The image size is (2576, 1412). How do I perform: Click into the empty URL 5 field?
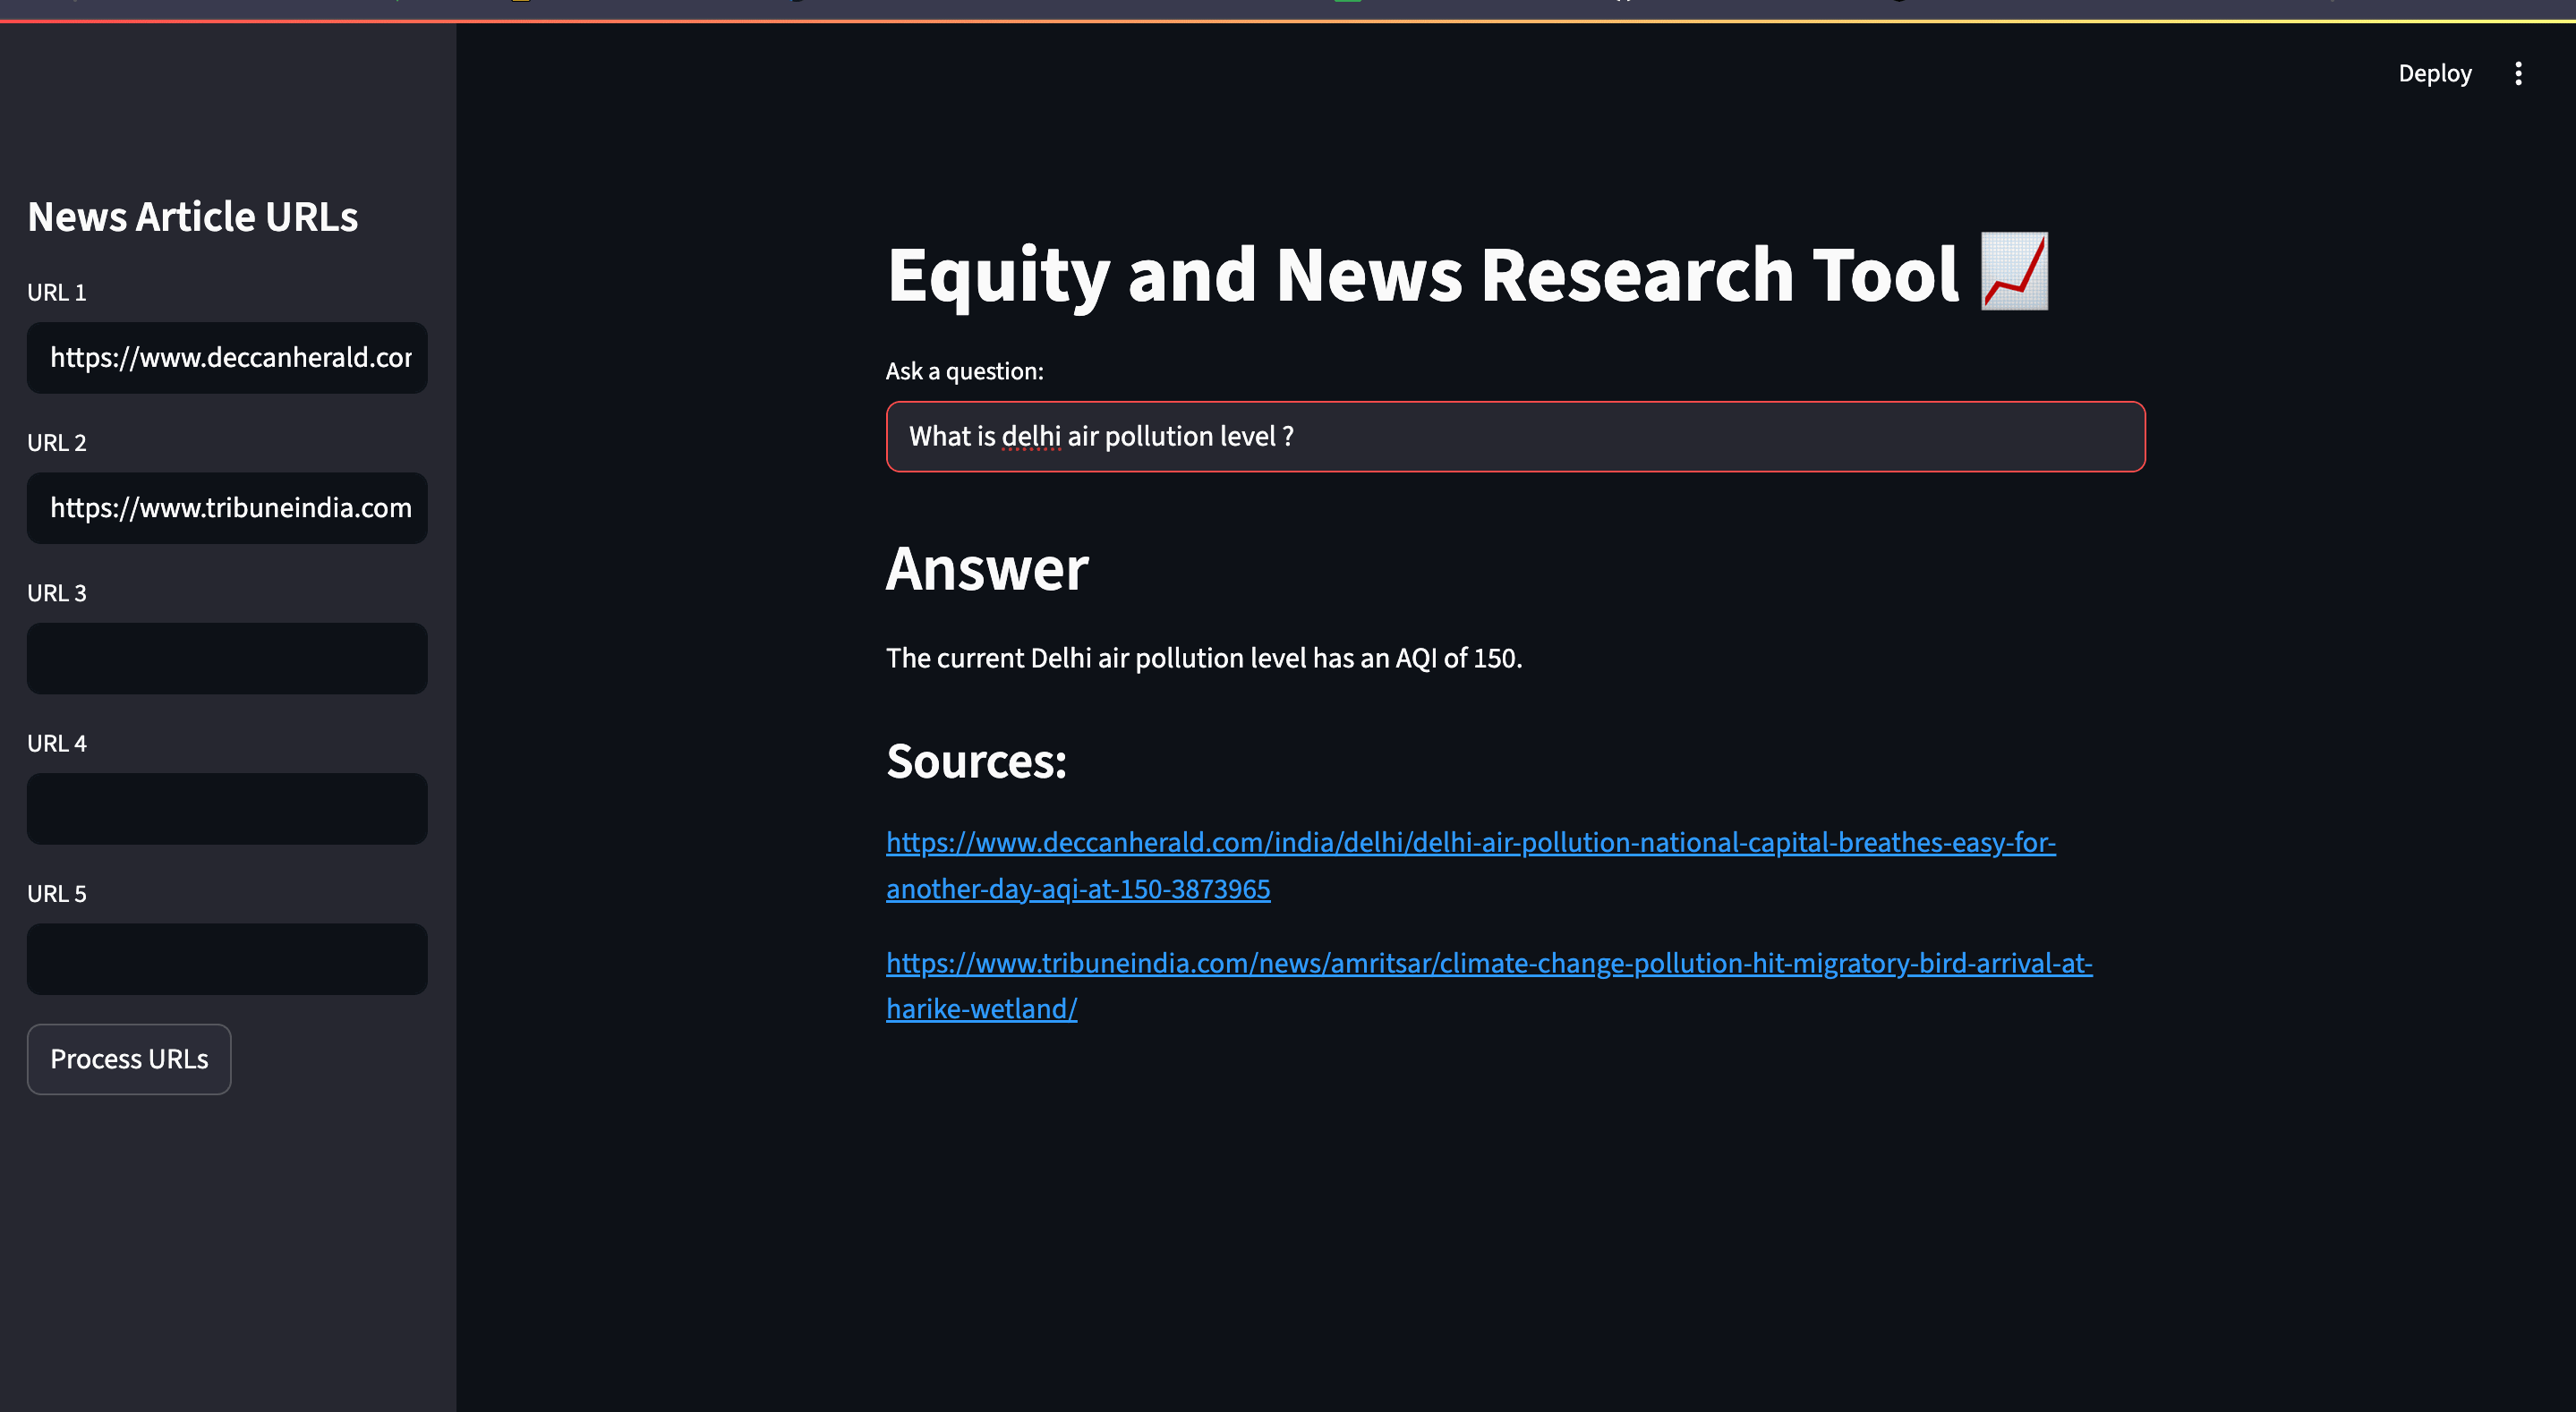point(227,958)
